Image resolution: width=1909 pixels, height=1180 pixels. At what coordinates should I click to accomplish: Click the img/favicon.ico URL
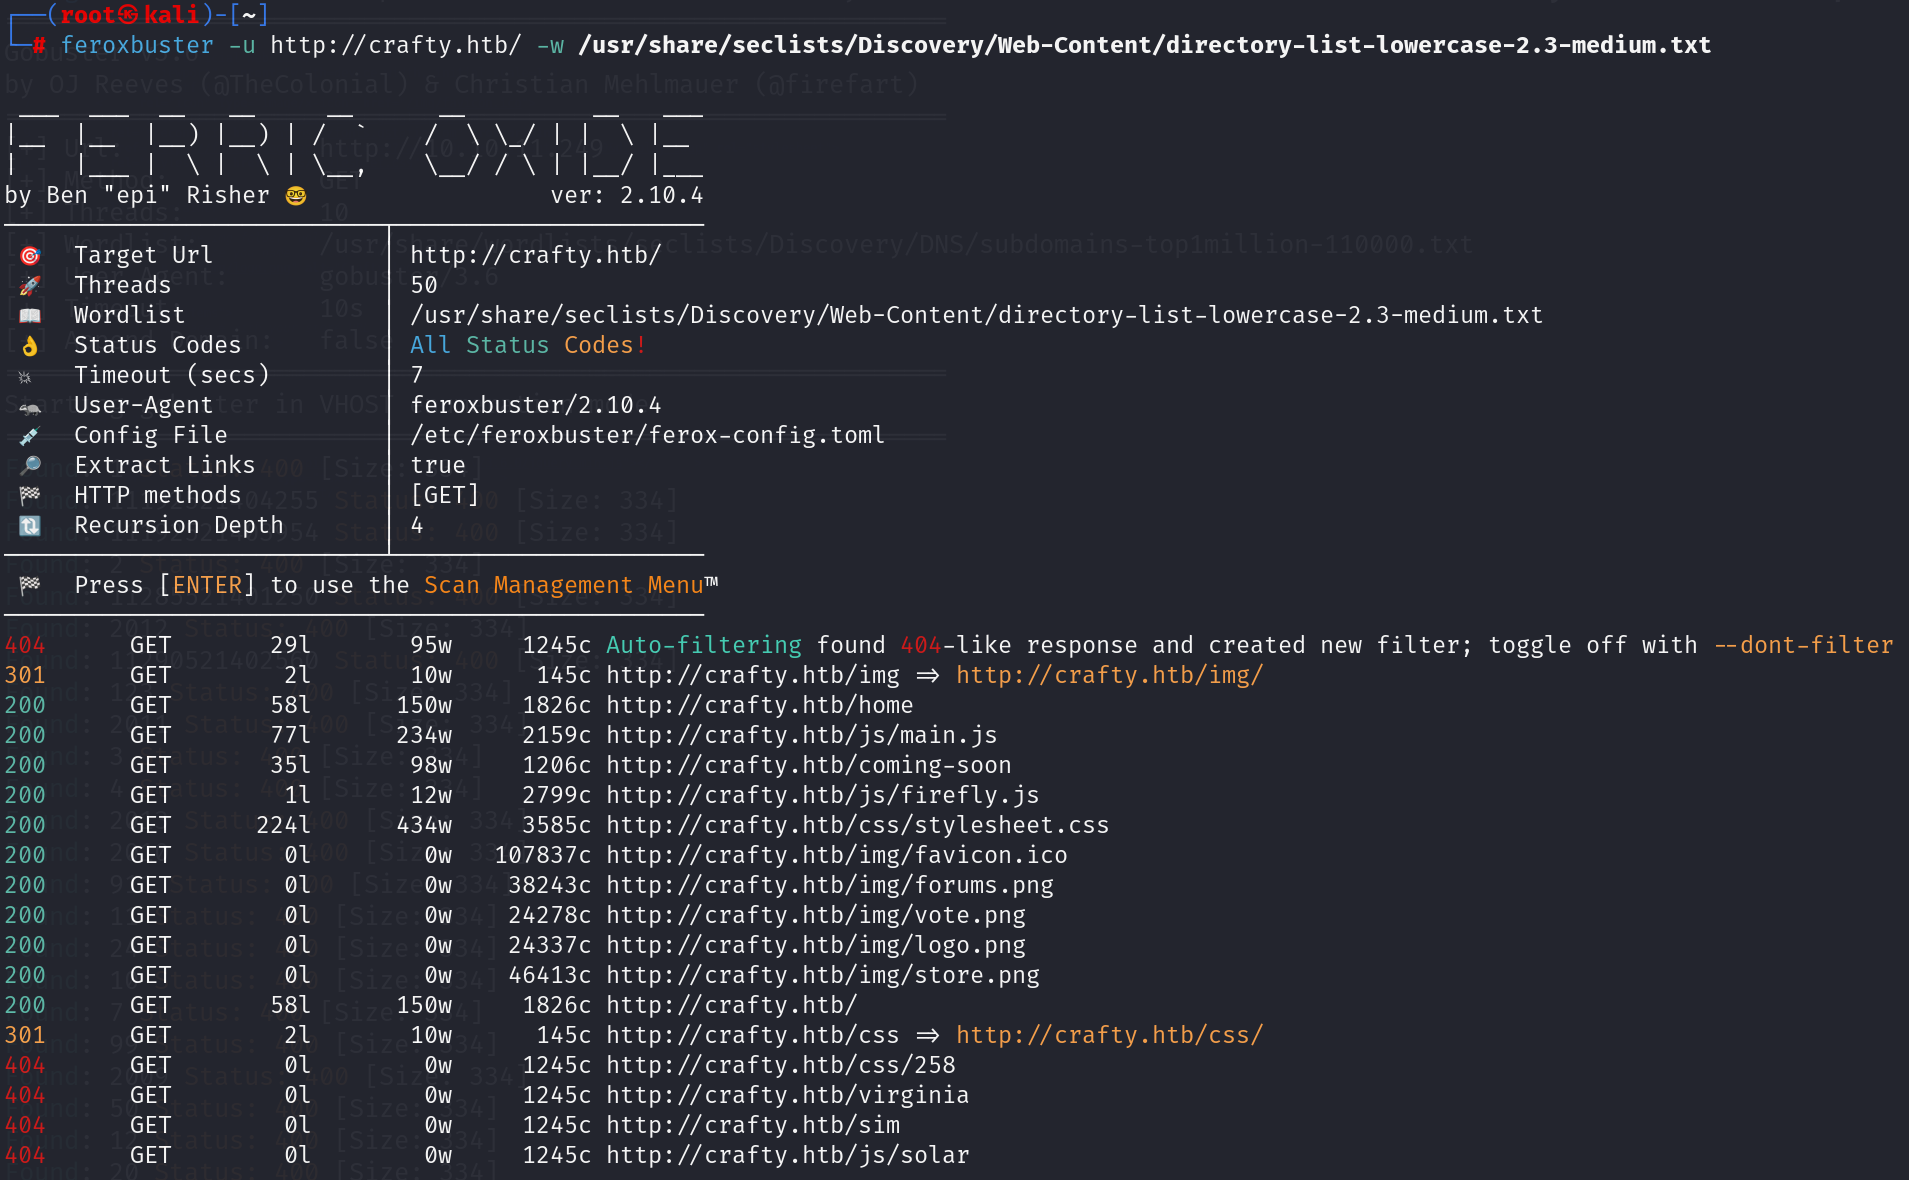coord(837,855)
